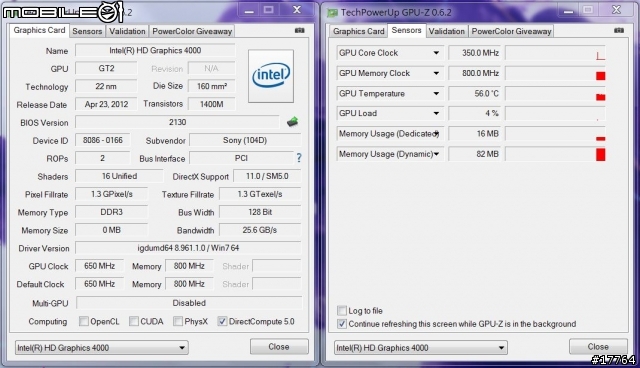640x368 pixels.
Task: Switch to Graphics Card tab in right window
Action: 358,31
